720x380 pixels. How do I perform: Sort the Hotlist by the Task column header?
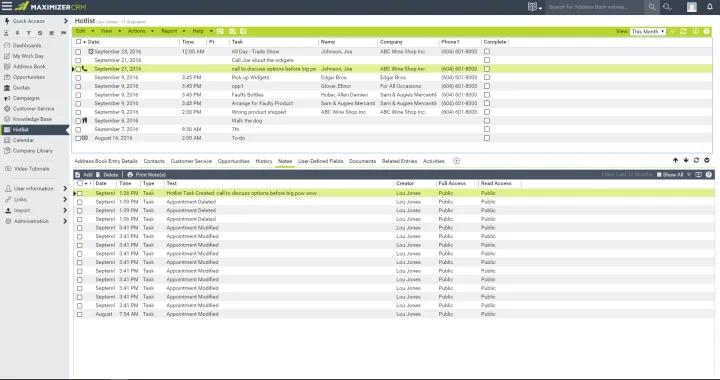(x=237, y=42)
